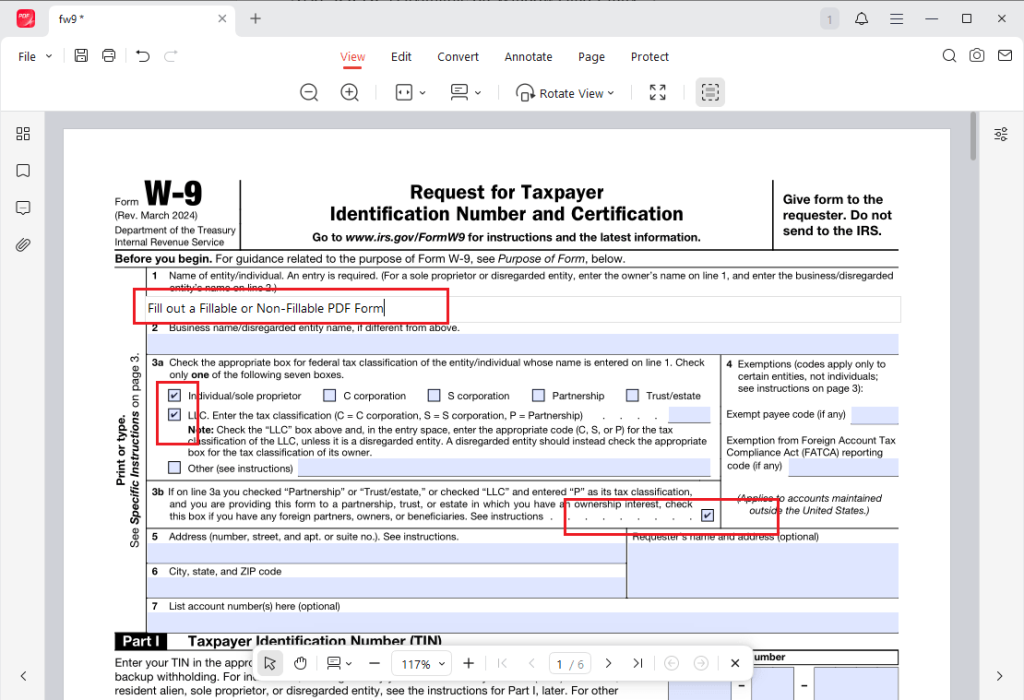
Task: Check the Partnership box
Action: click(539, 396)
